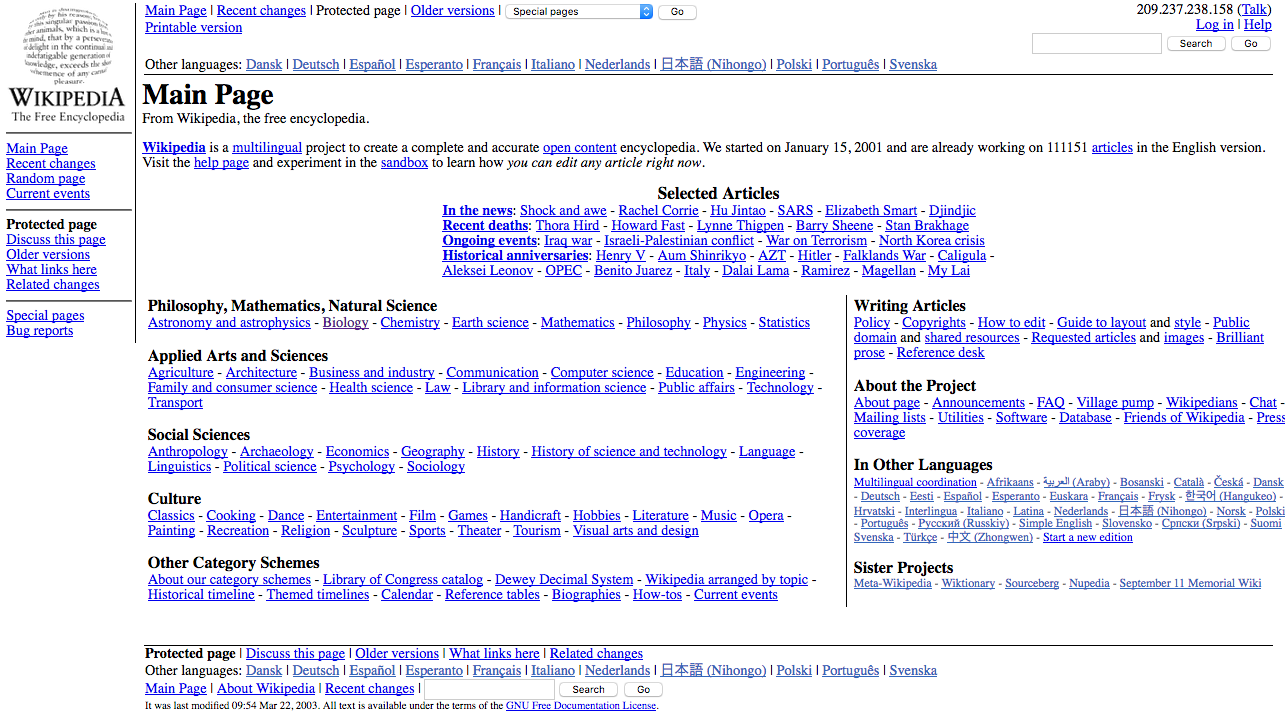The width and height of the screenshot is (1285, 728).
Task: Open the Special pages dropdown
Action: [579, 12]
